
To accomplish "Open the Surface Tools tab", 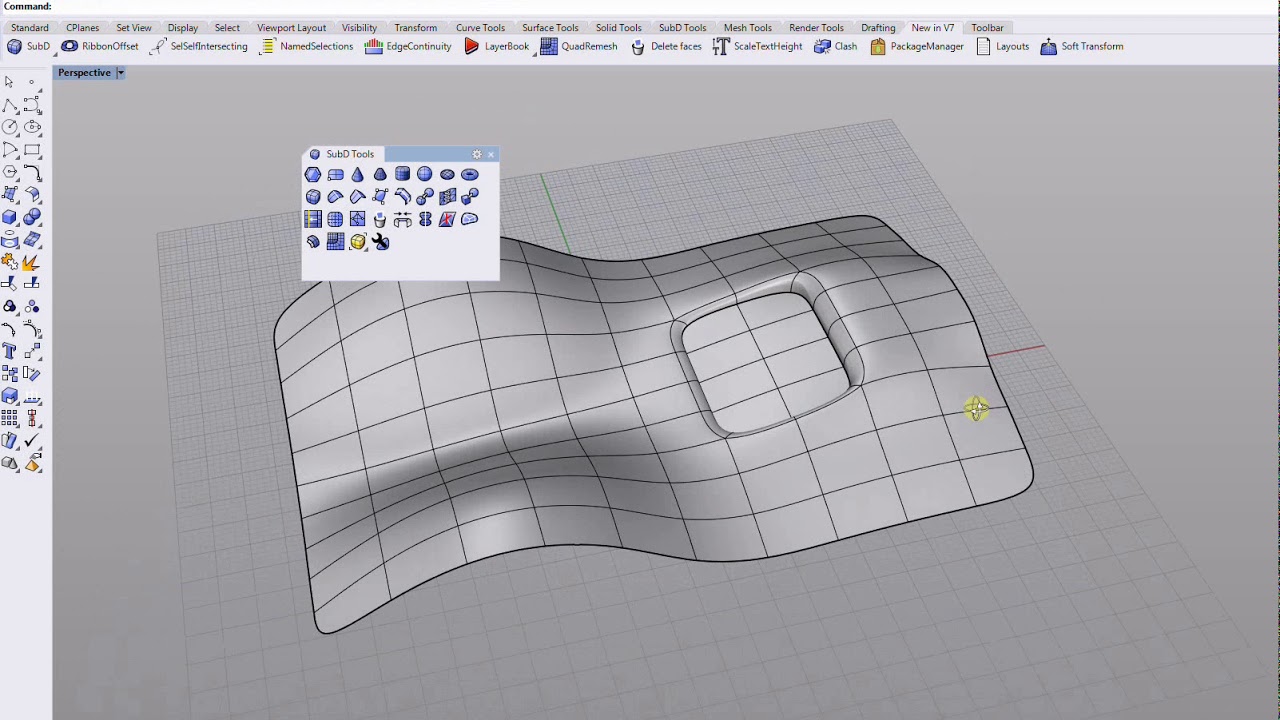I will point(550,28).
